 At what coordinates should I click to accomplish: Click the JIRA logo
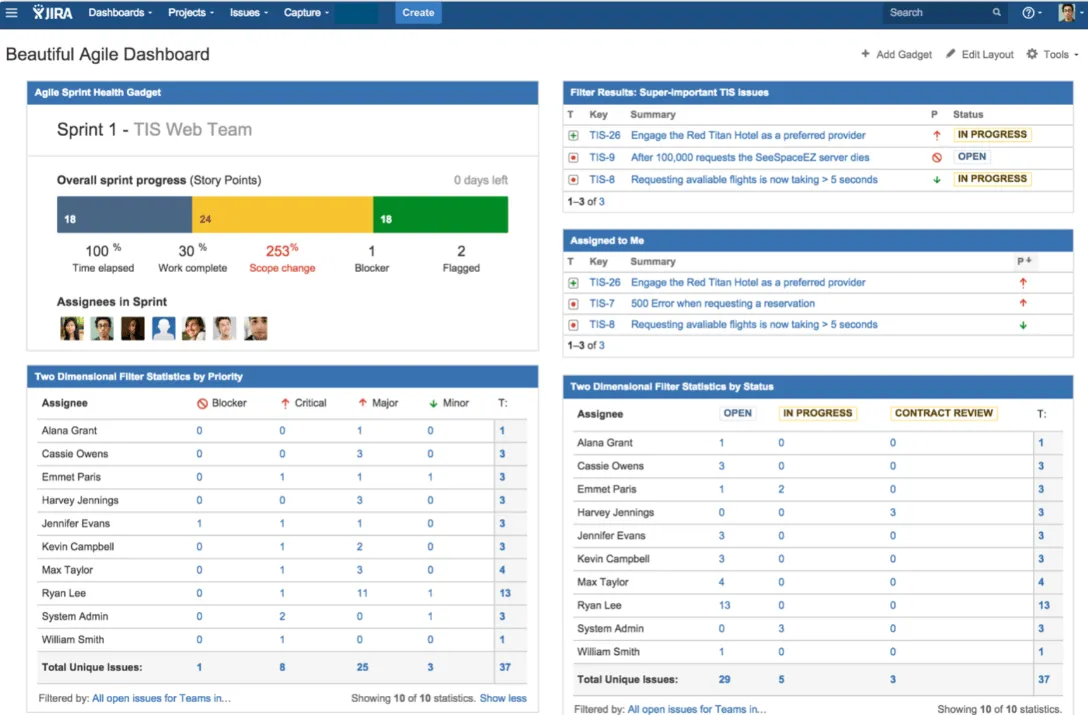point(53,12)
